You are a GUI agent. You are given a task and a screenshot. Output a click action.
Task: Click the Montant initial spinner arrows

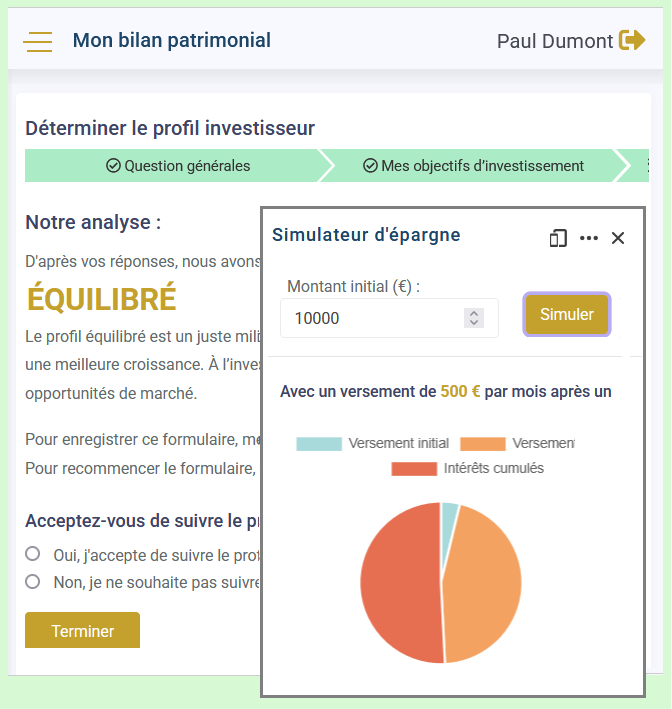pos(474,318)
